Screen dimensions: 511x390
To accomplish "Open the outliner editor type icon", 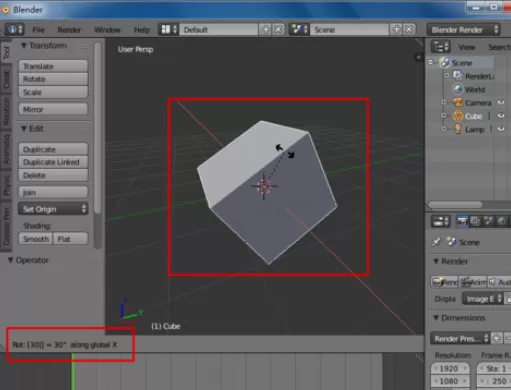I will (441, 47).
